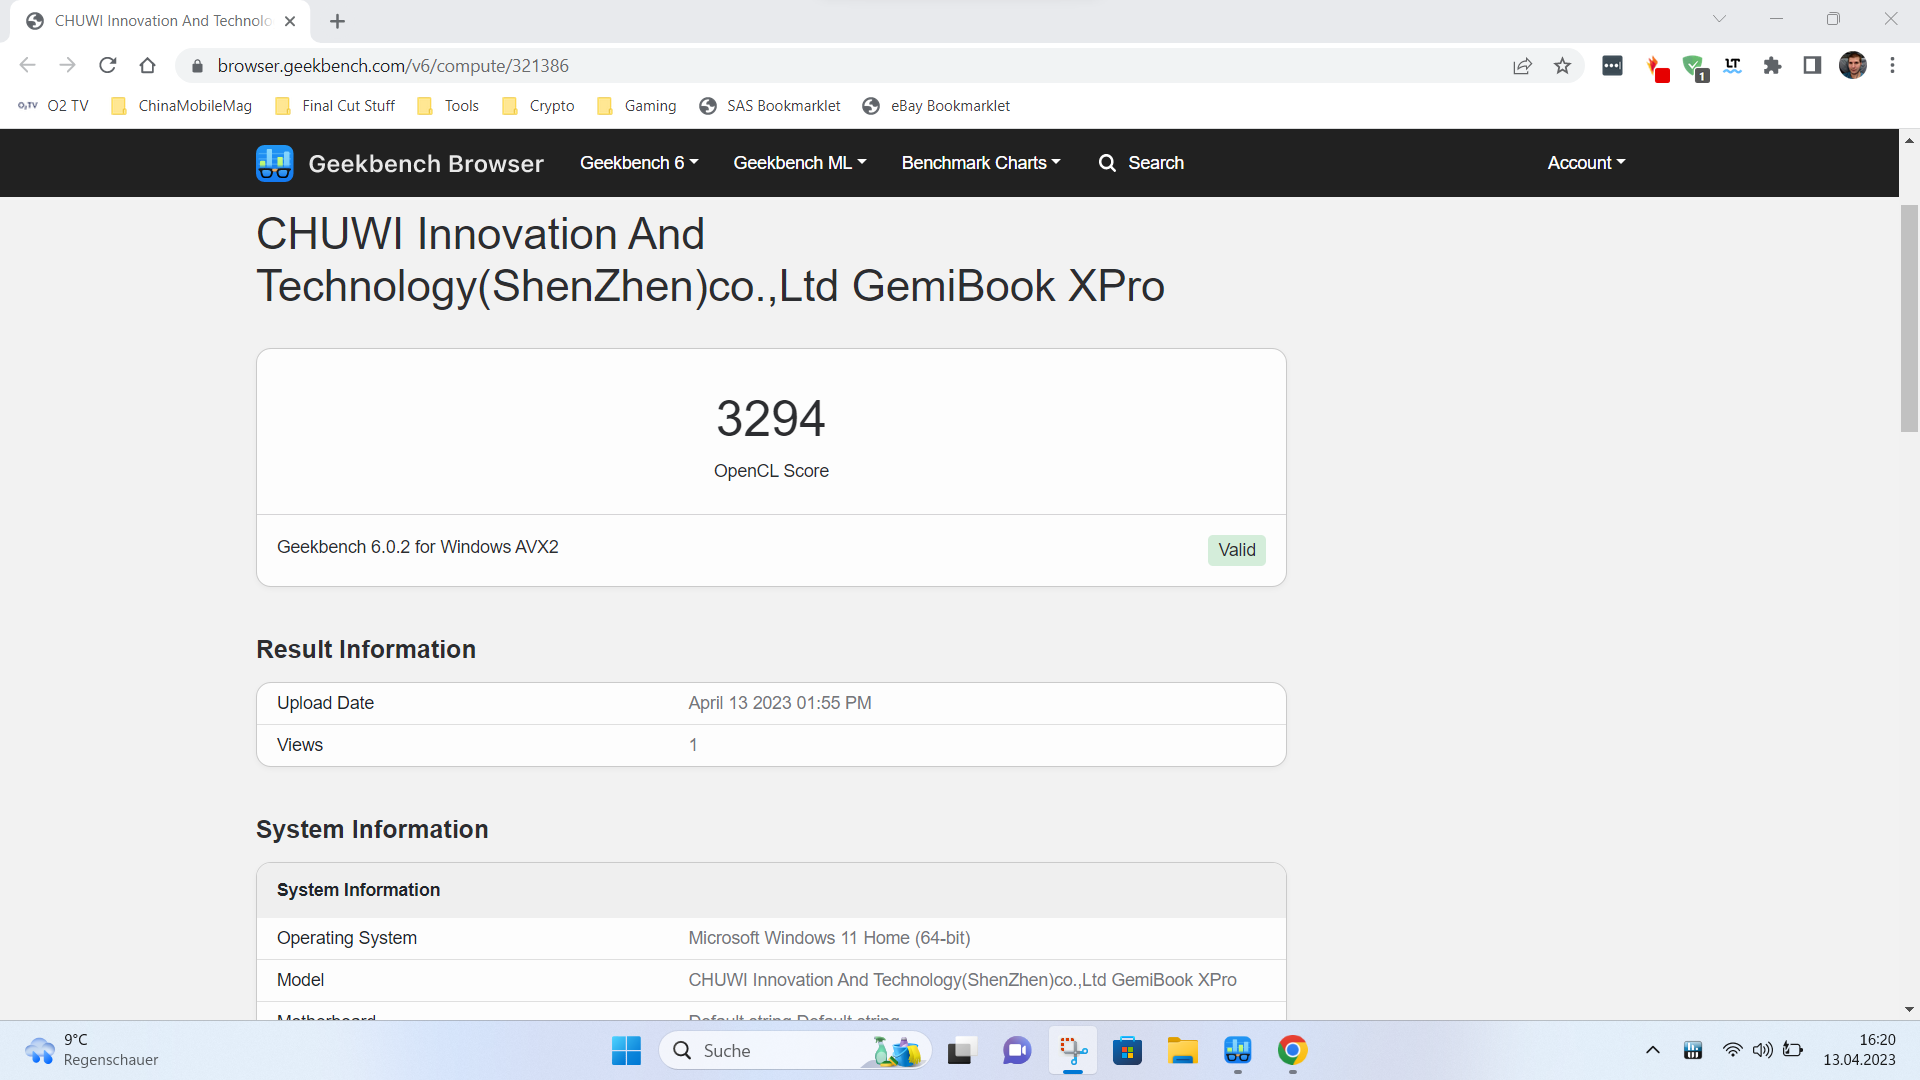Image resolution: width=1920 pixels, height=1080 pixels.
Task: Click the green shield extension icon
Action: click(x=1694, y=67)
